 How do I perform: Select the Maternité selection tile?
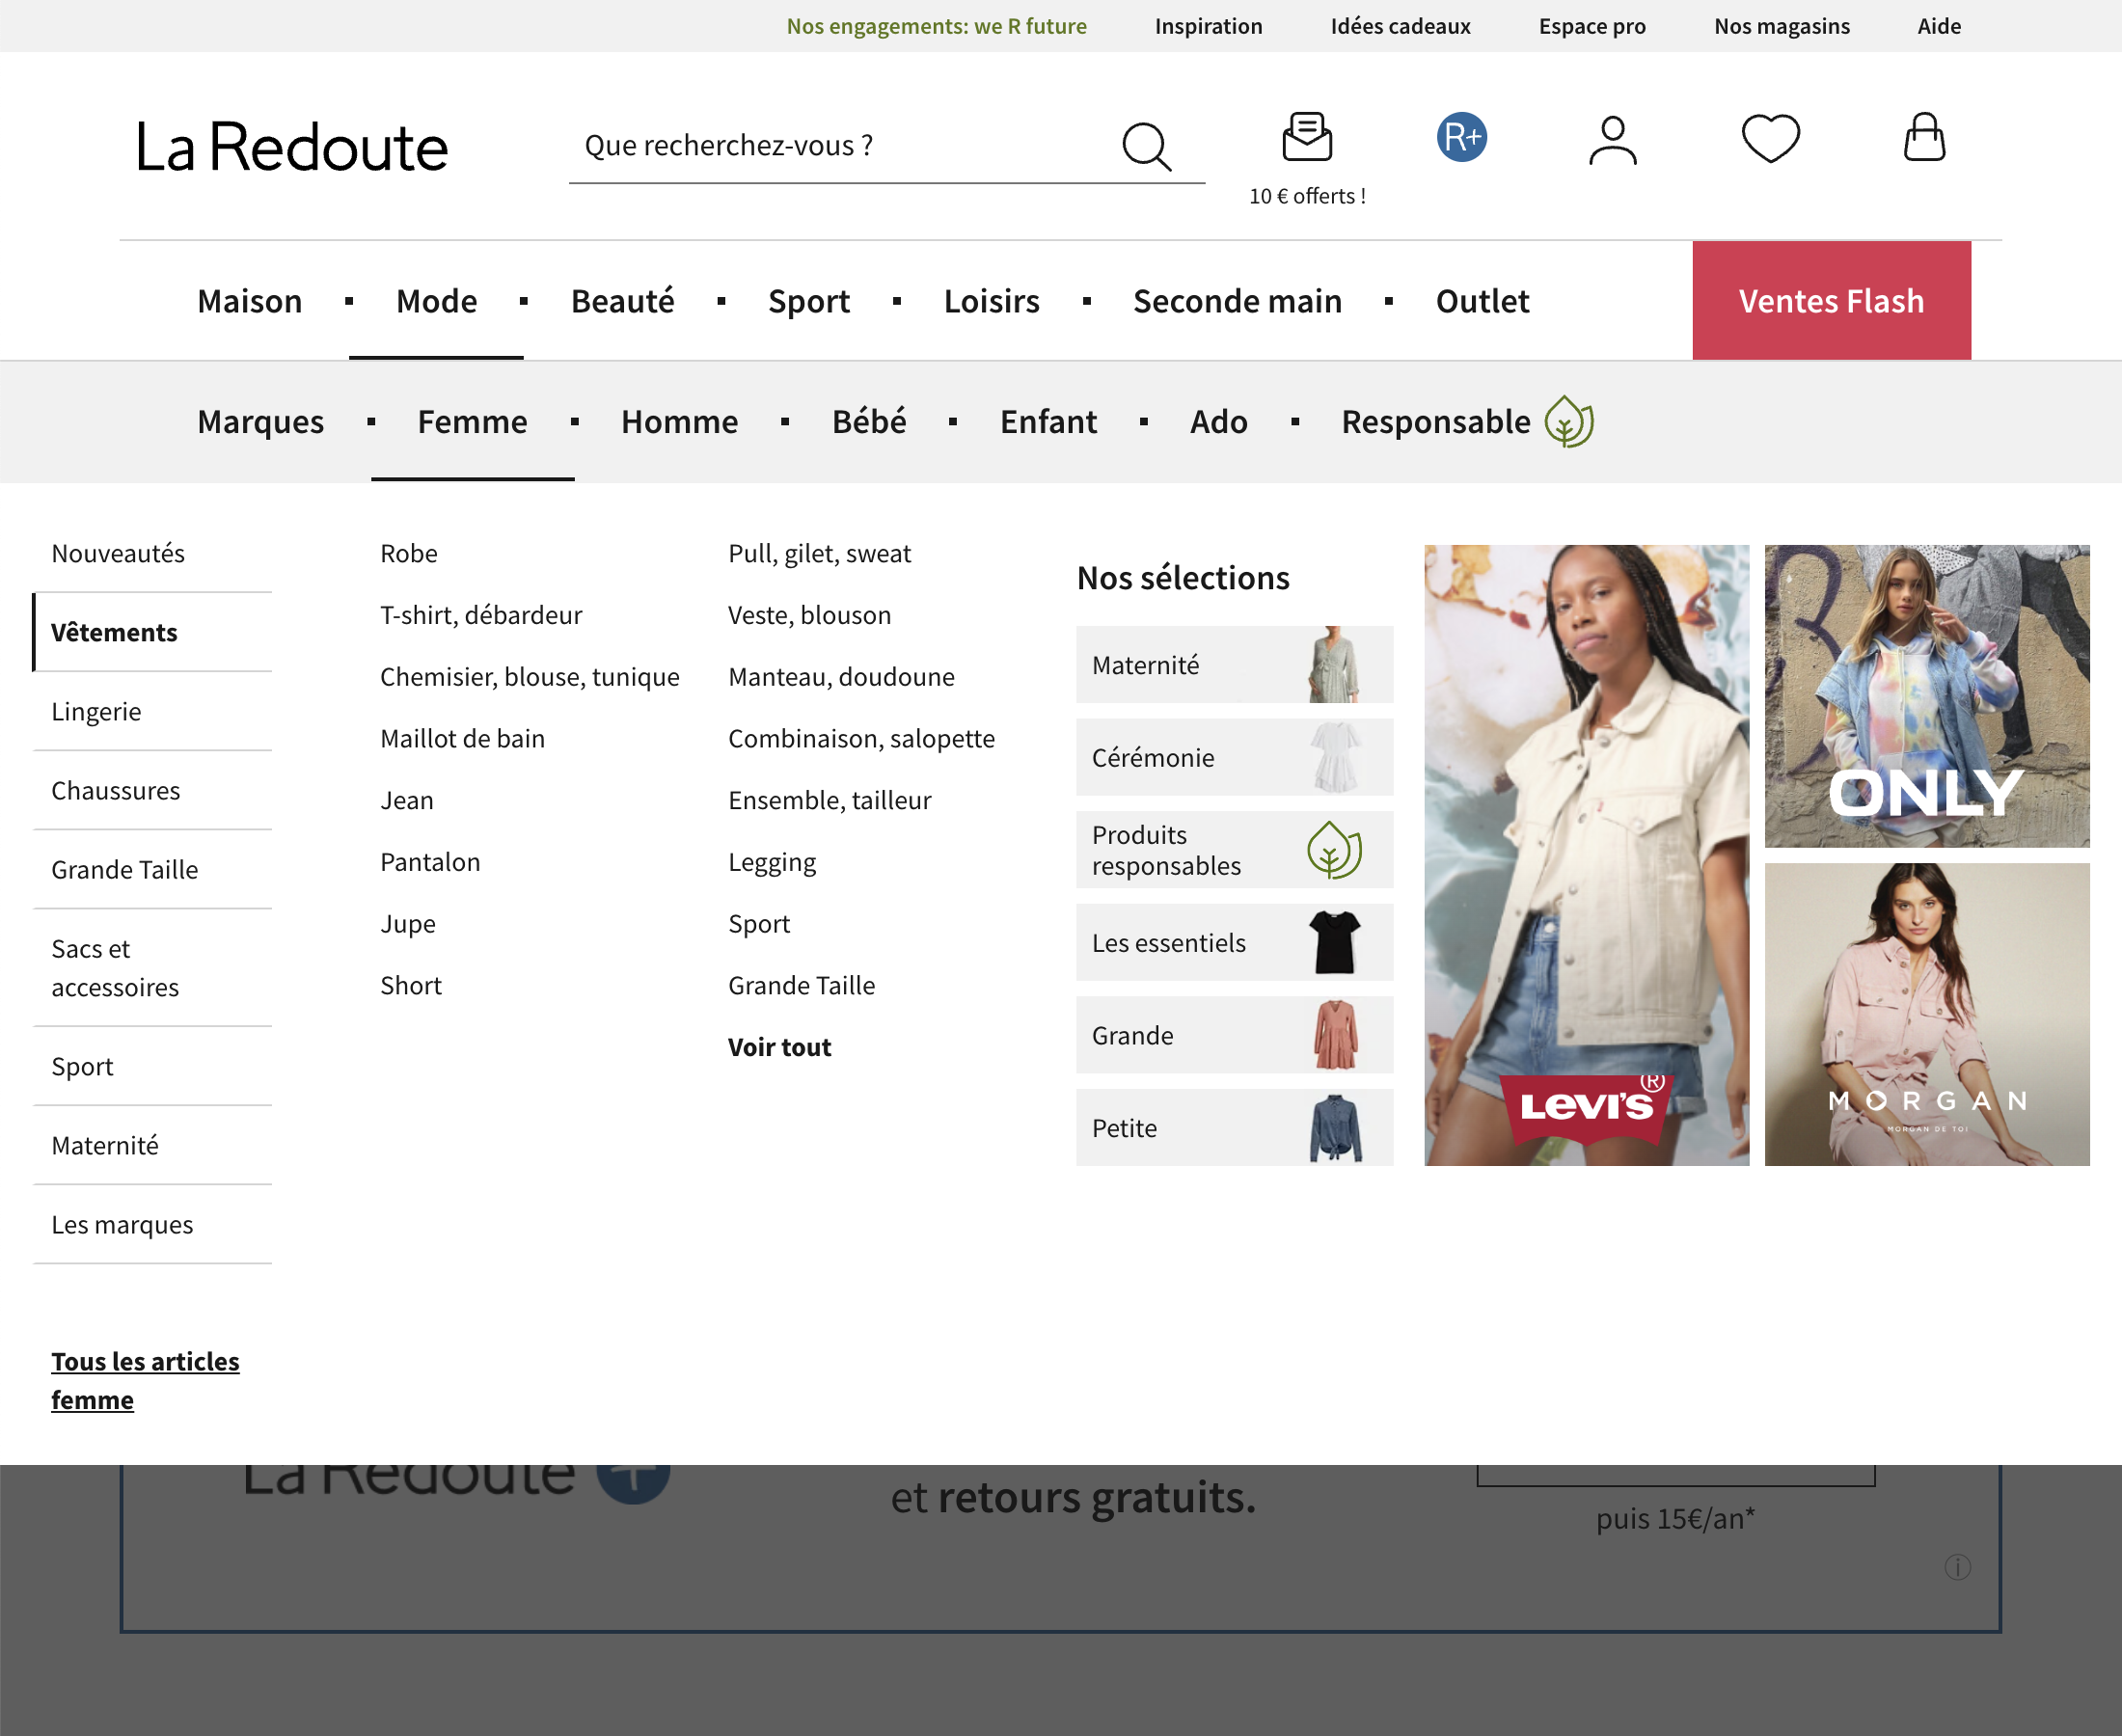1233,665
